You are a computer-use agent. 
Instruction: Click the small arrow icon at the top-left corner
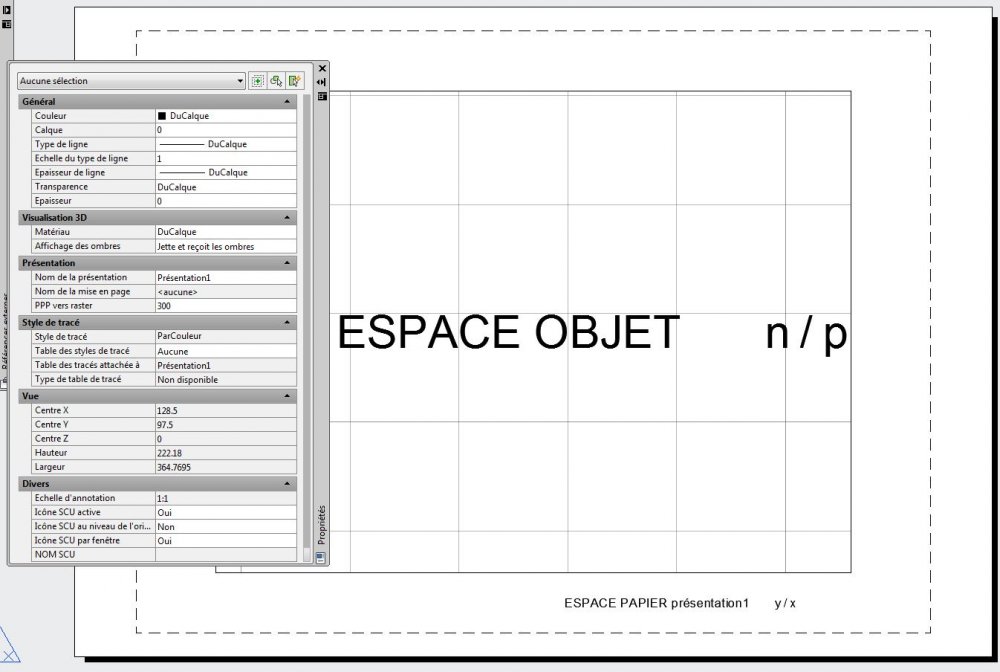pos(7,10)
